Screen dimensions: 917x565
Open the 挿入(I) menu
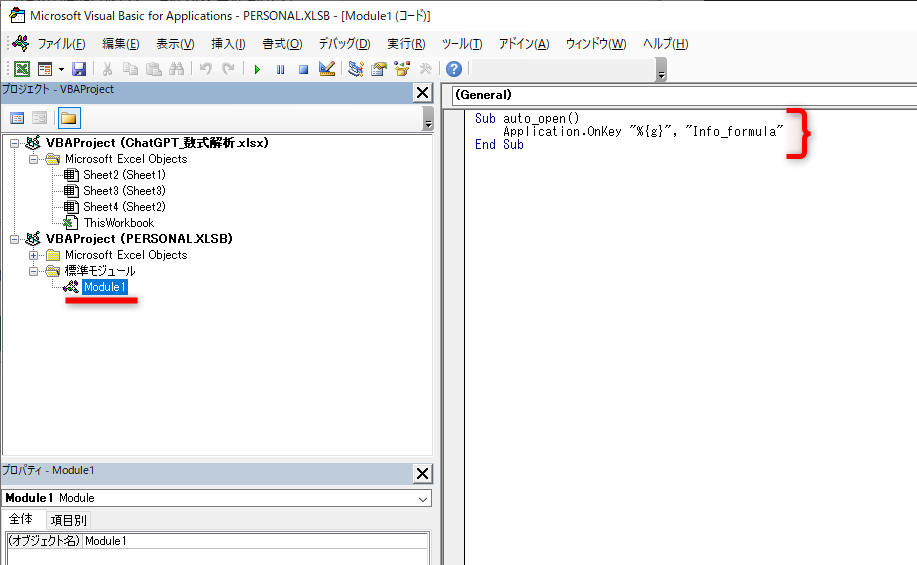[228, 44]
